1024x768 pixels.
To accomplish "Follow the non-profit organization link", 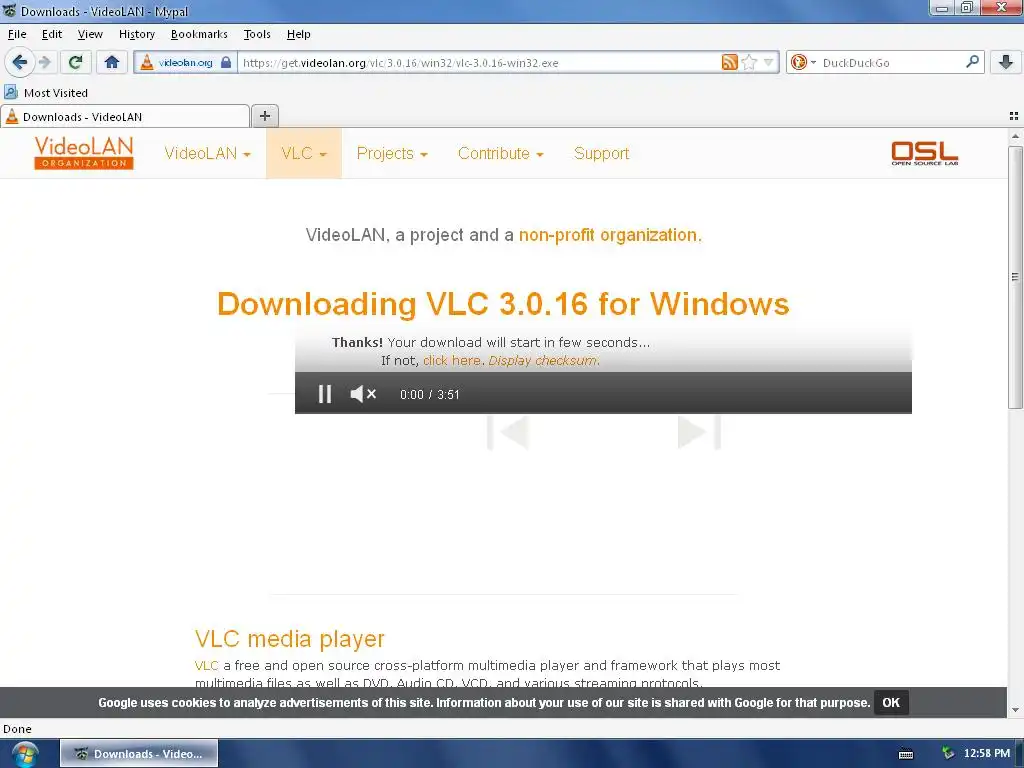I will click(610, 234).
